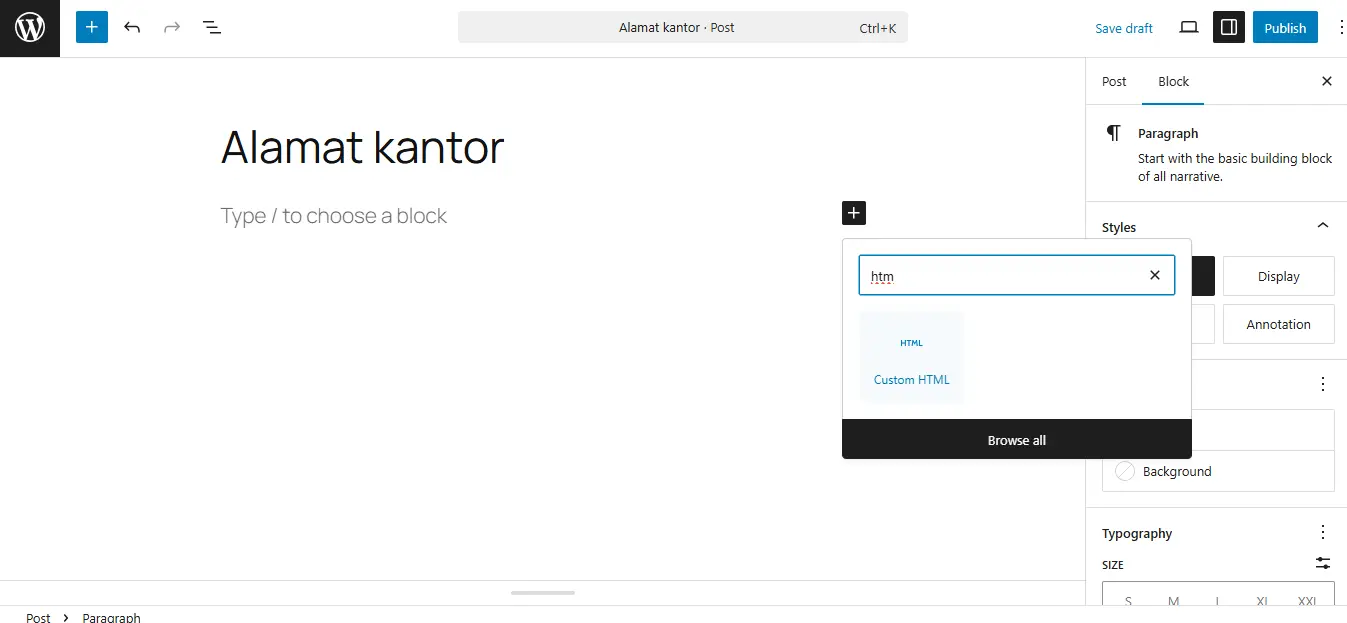Close the settings sidebar
1347x623 pixels.
(1327, 82)
